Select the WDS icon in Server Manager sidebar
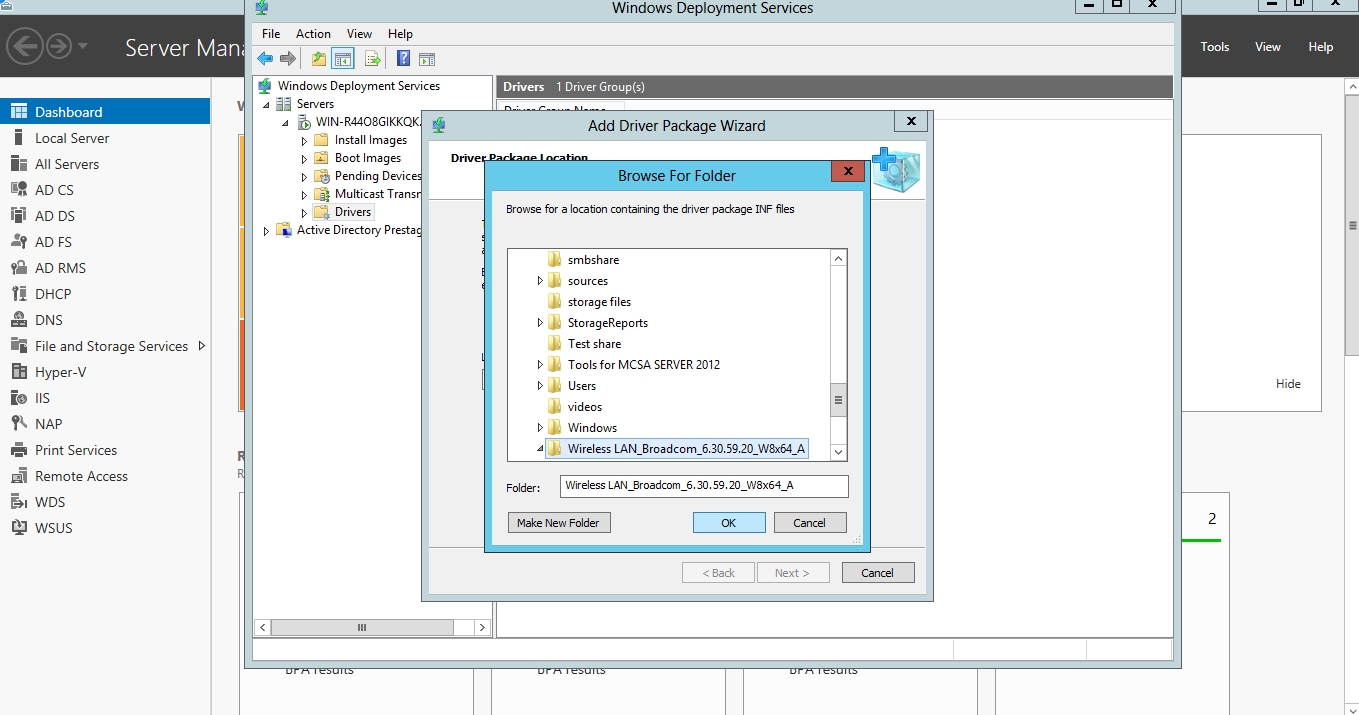1359x715 pixels. pyautogui.click(x=18, y=502)
